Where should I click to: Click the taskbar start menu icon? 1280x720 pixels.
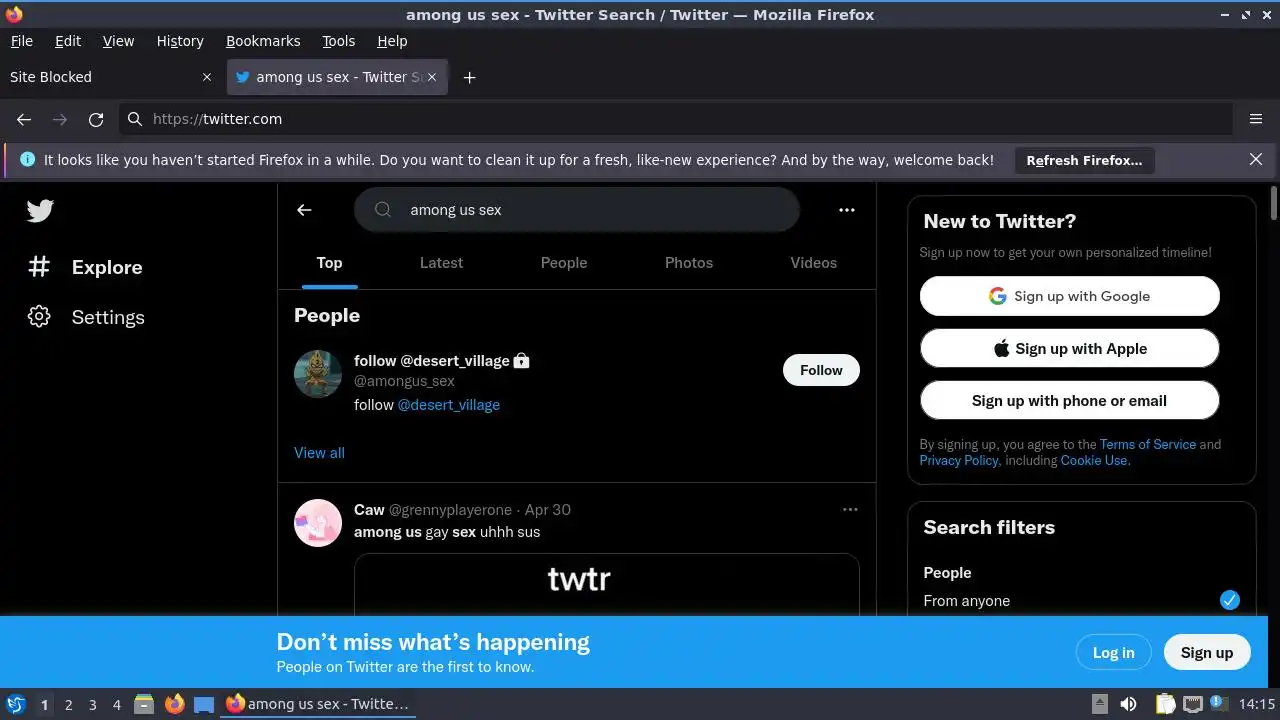[x=15, y=704]
